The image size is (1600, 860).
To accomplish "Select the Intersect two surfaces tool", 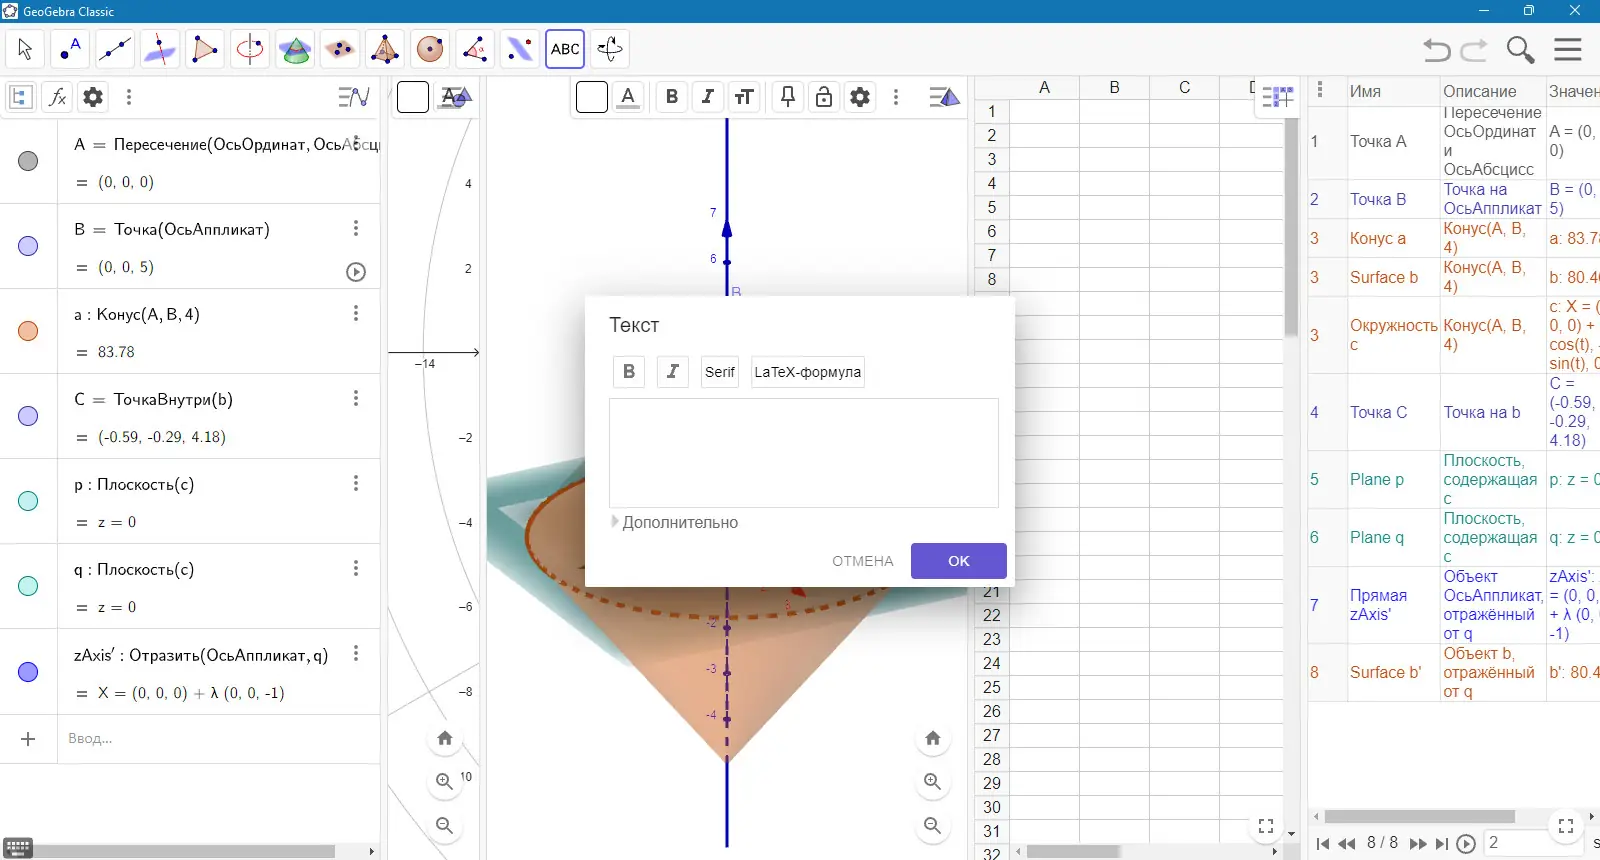I will (295, 49).
